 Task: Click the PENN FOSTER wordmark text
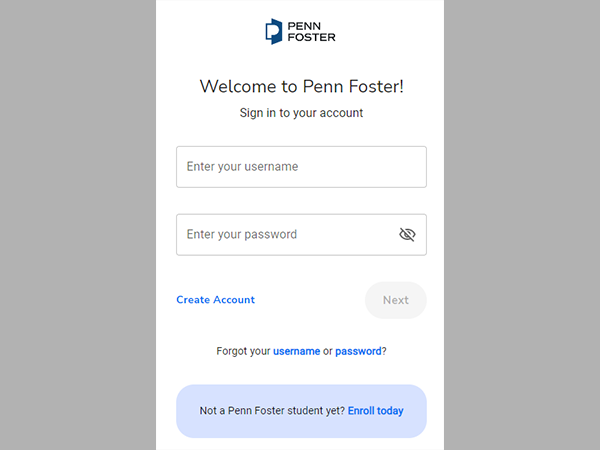311,31
